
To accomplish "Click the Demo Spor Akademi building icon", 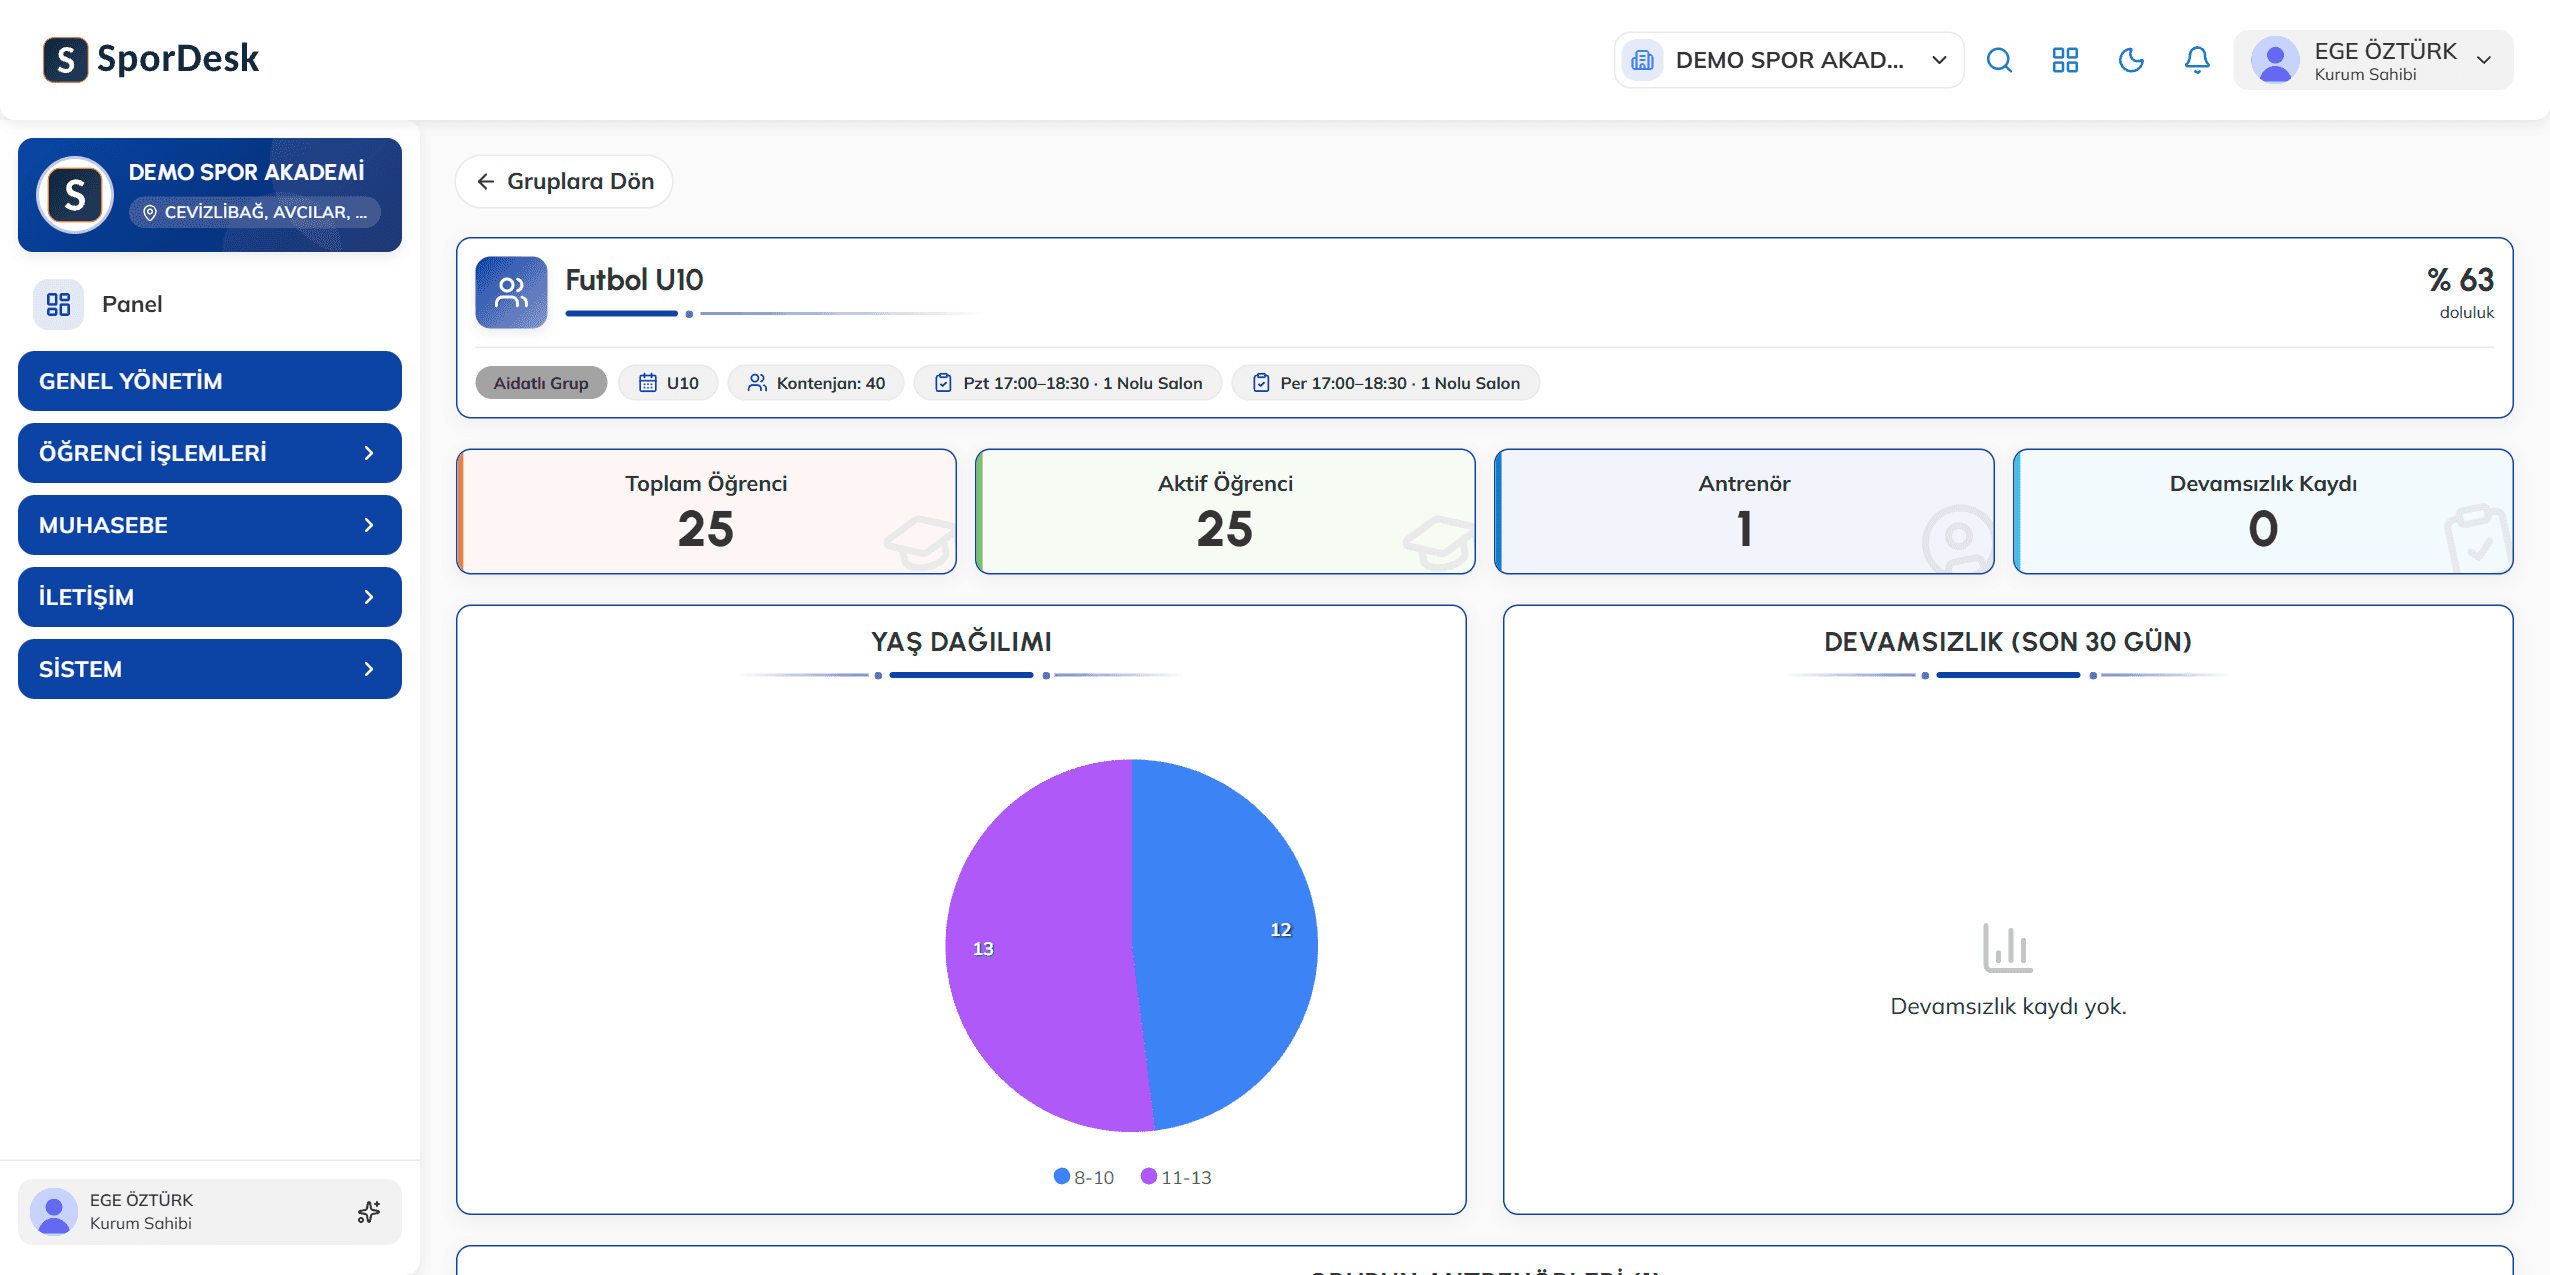I will click(1642, 60).
